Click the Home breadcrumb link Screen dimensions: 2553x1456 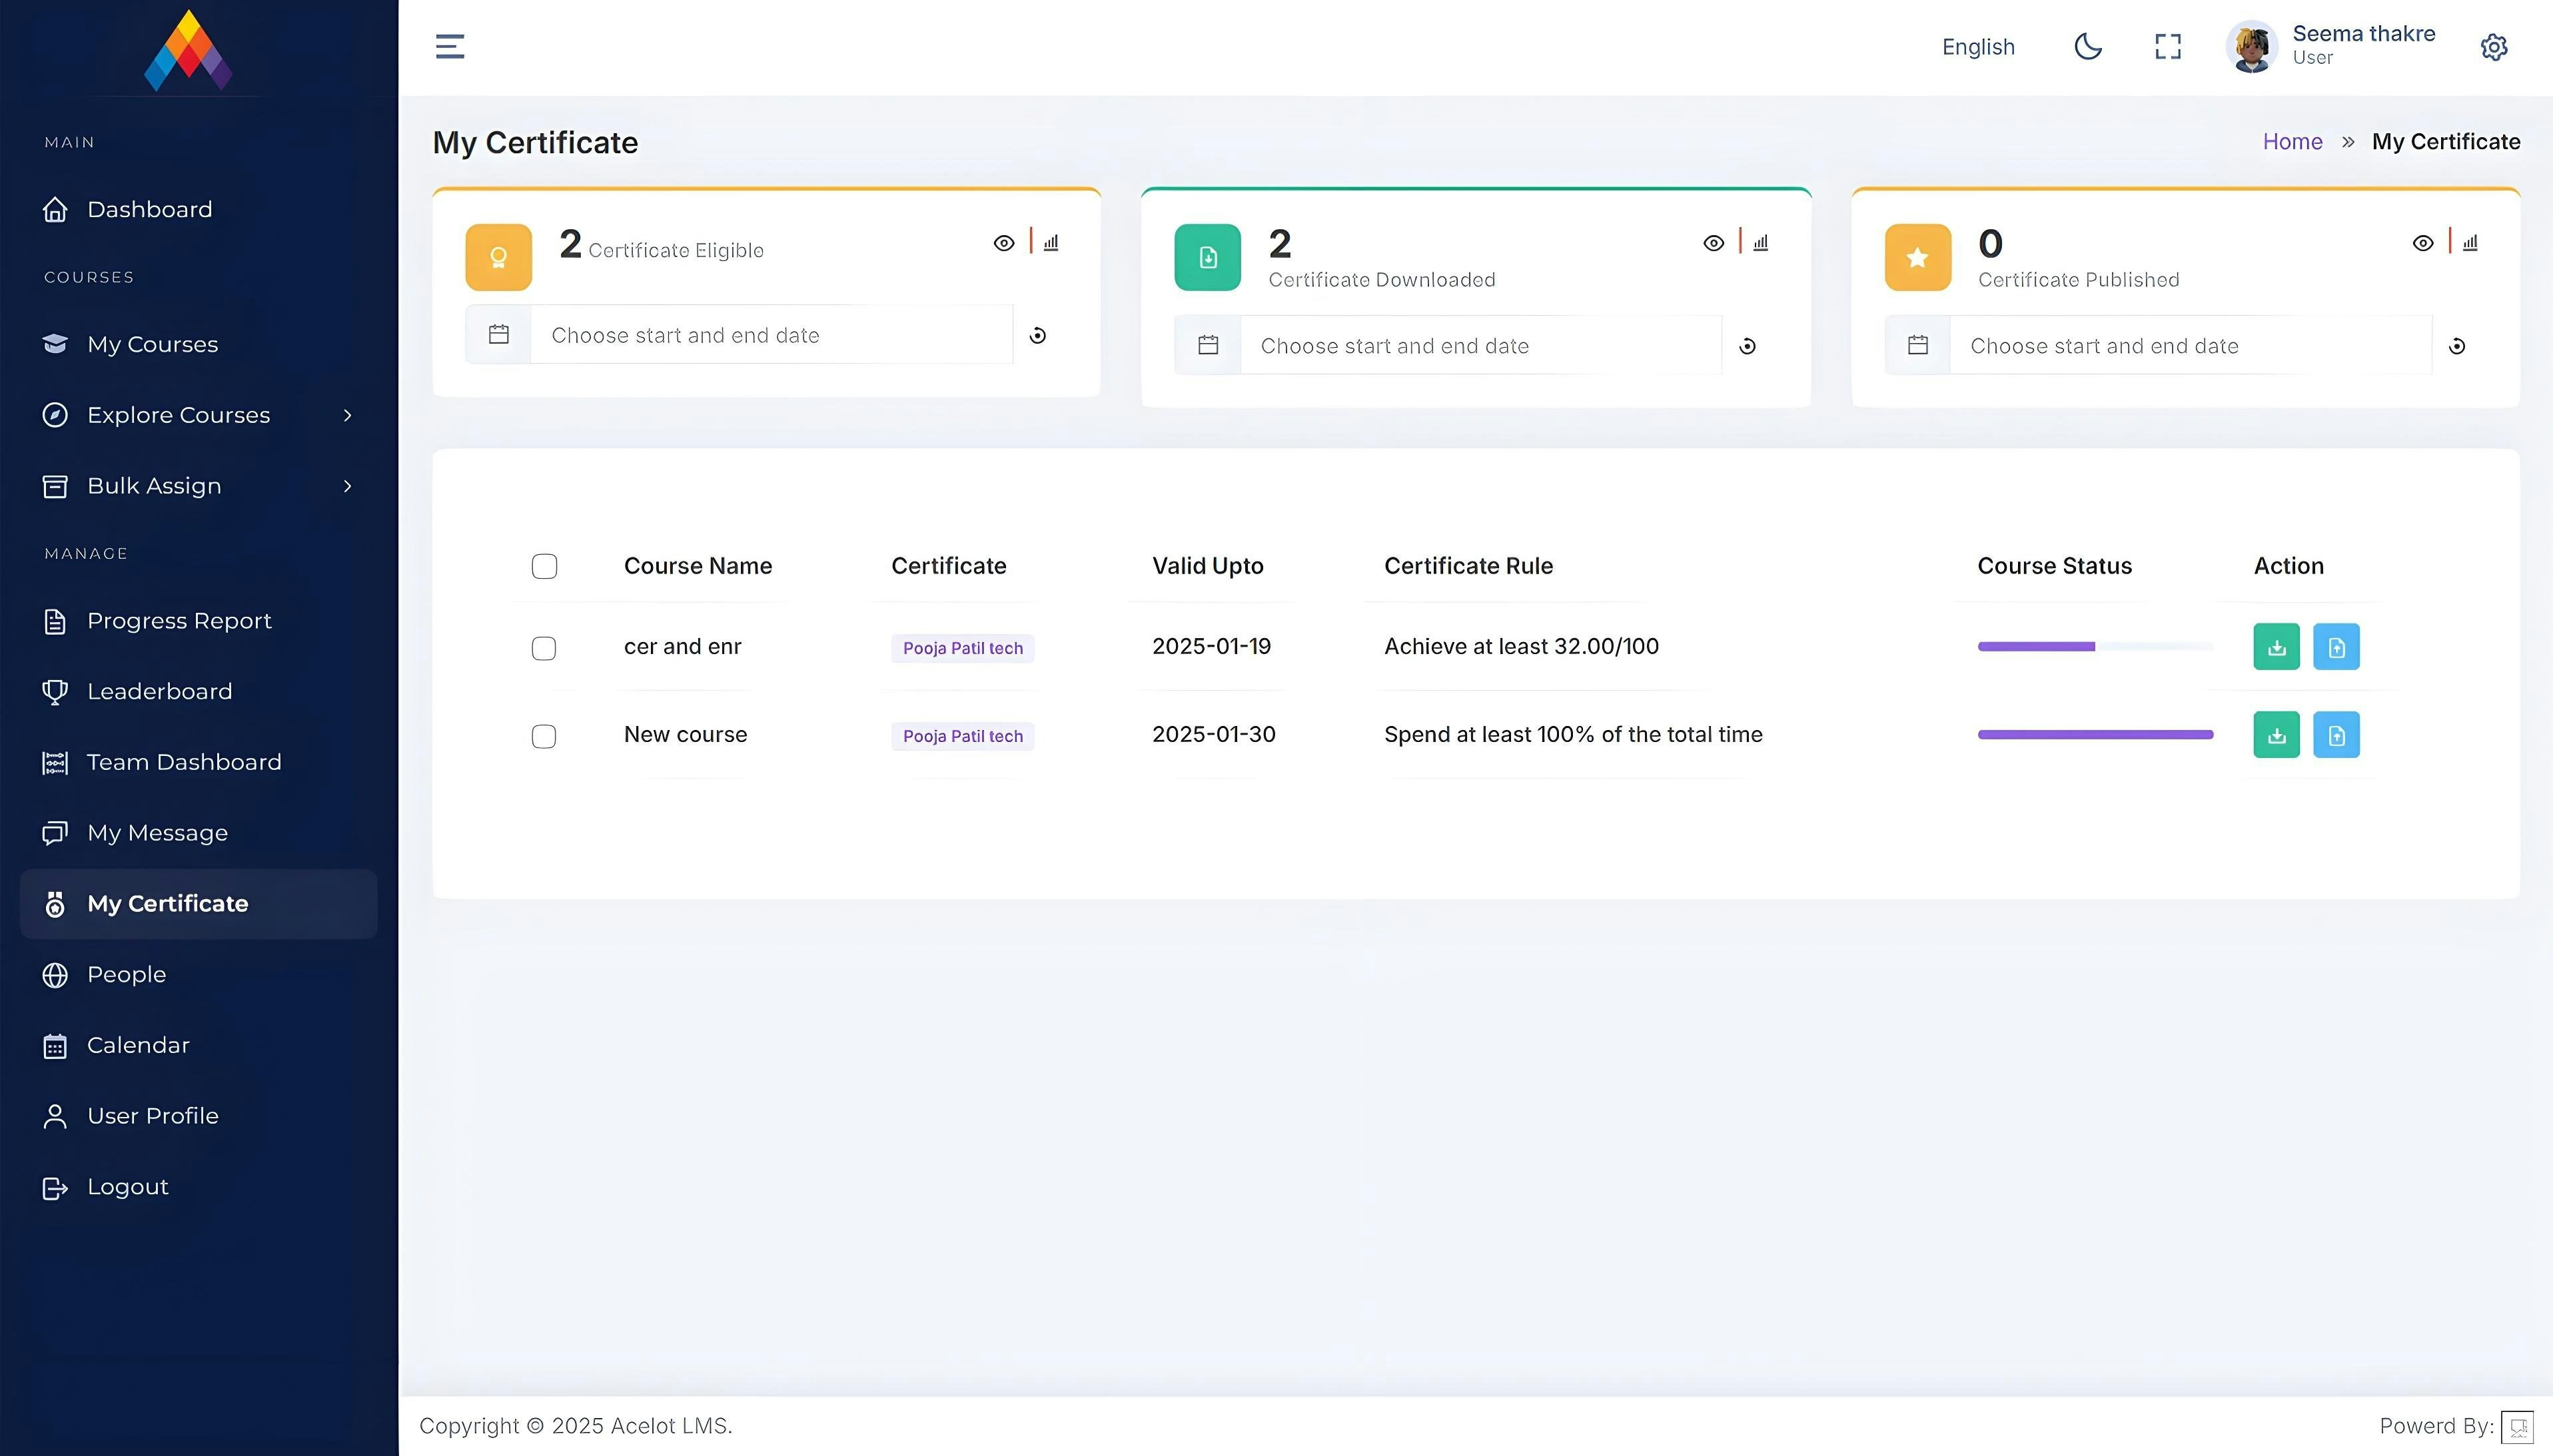(2292, 142)
